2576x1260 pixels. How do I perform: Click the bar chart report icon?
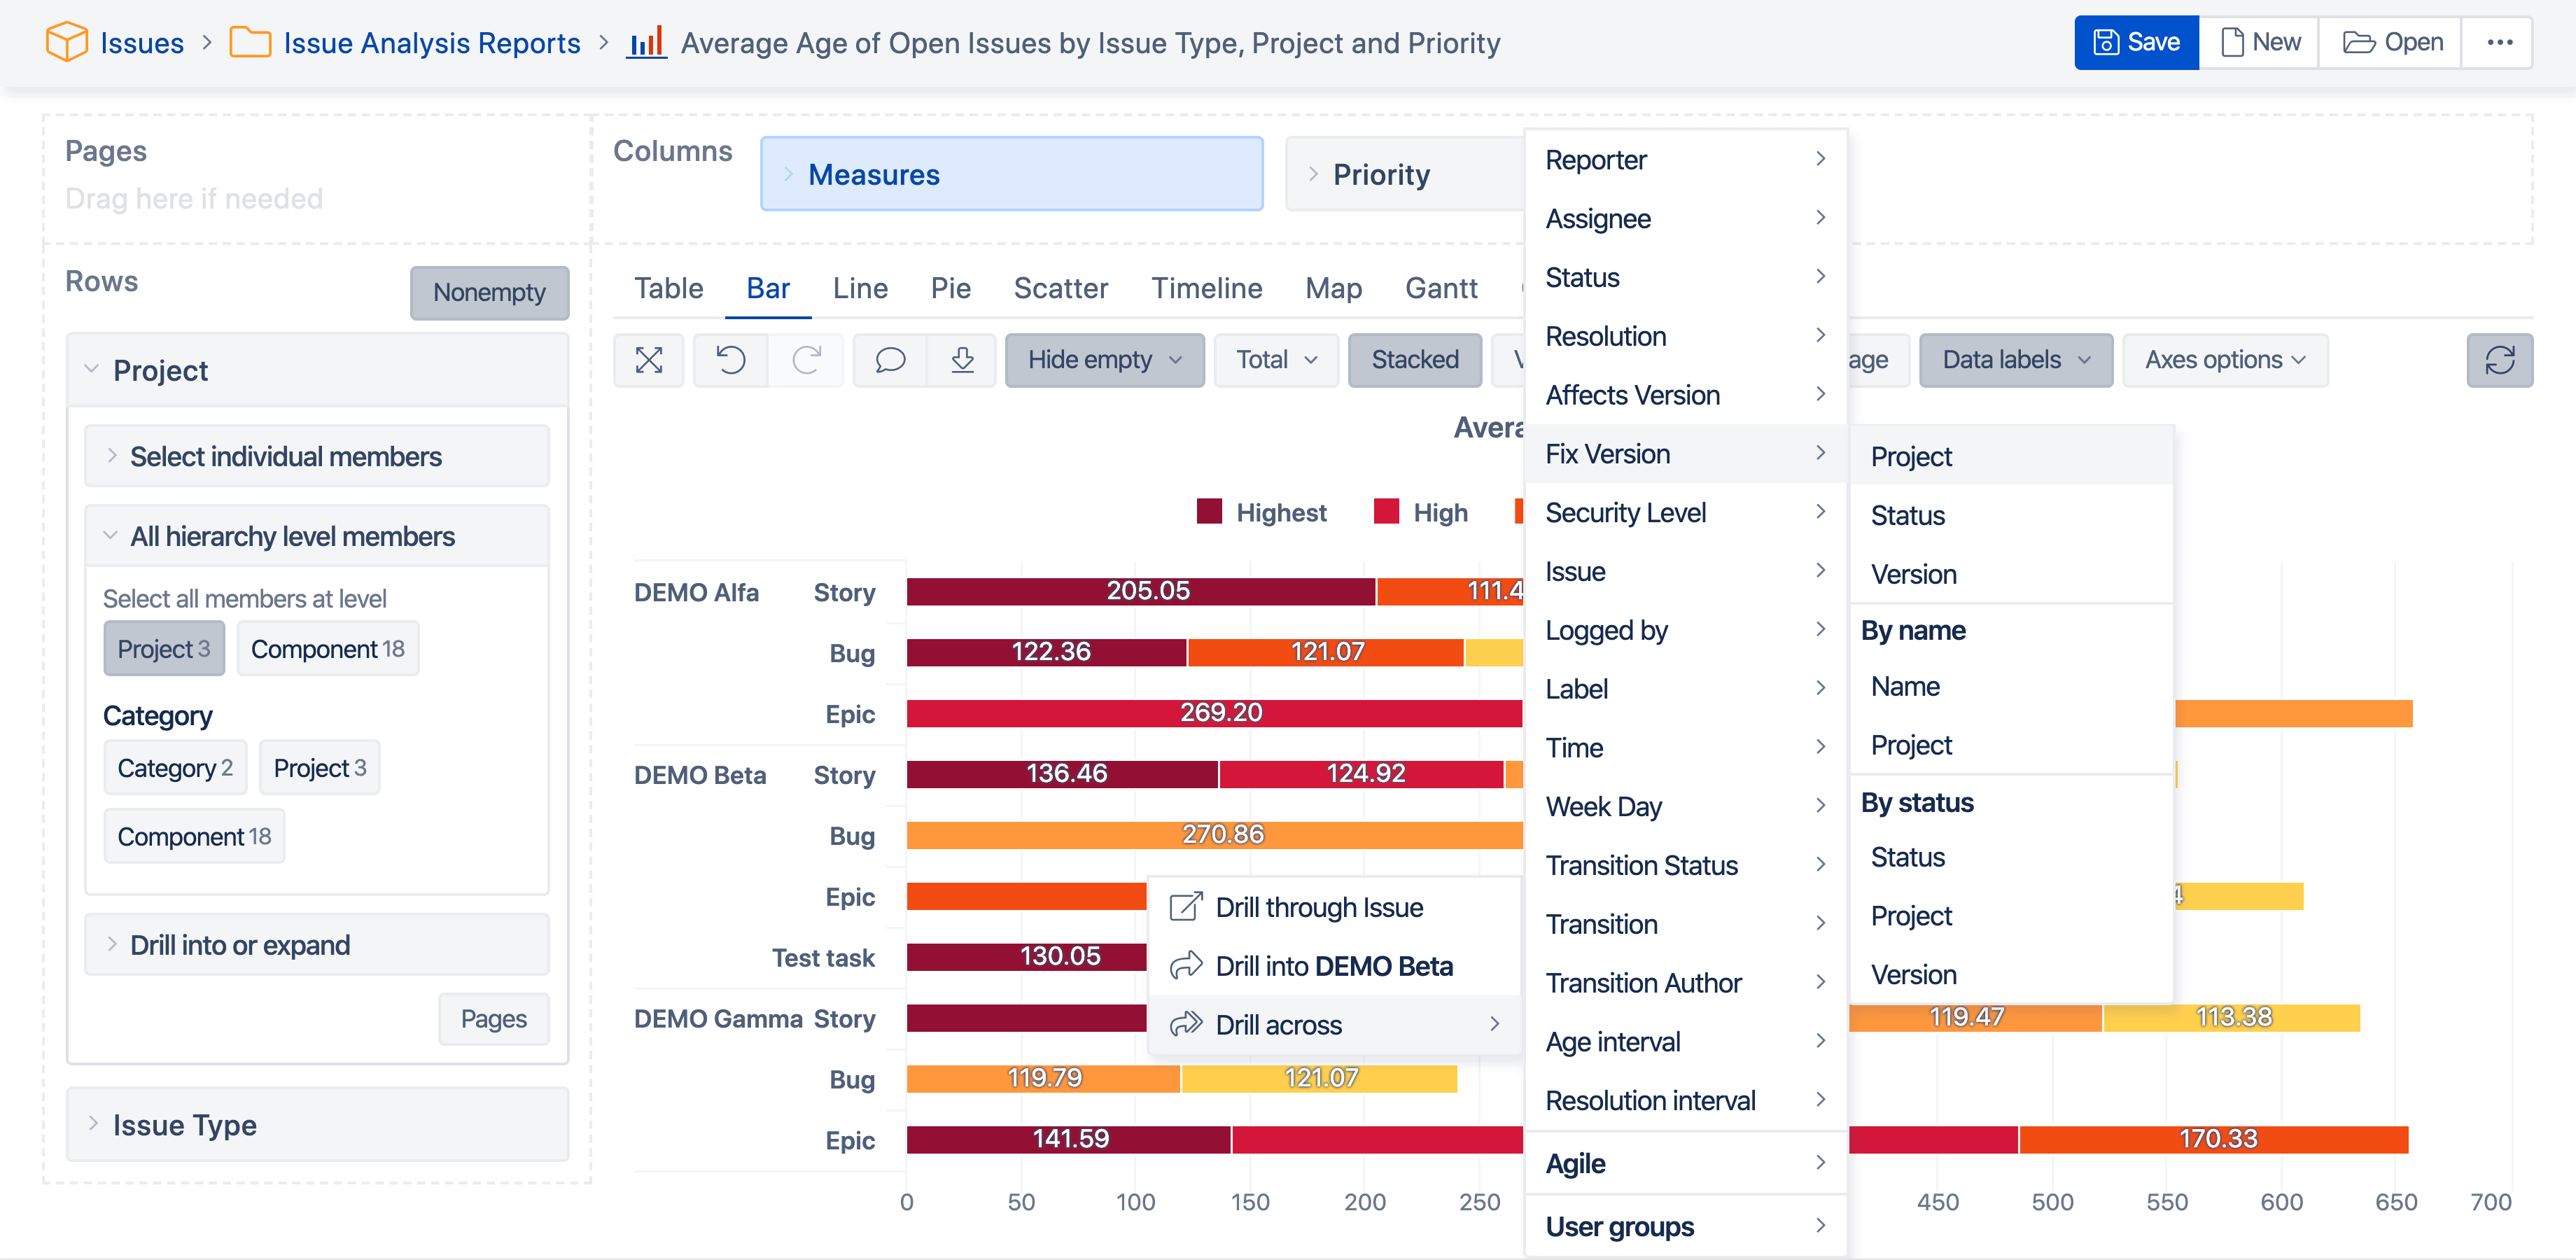[647, 43]
